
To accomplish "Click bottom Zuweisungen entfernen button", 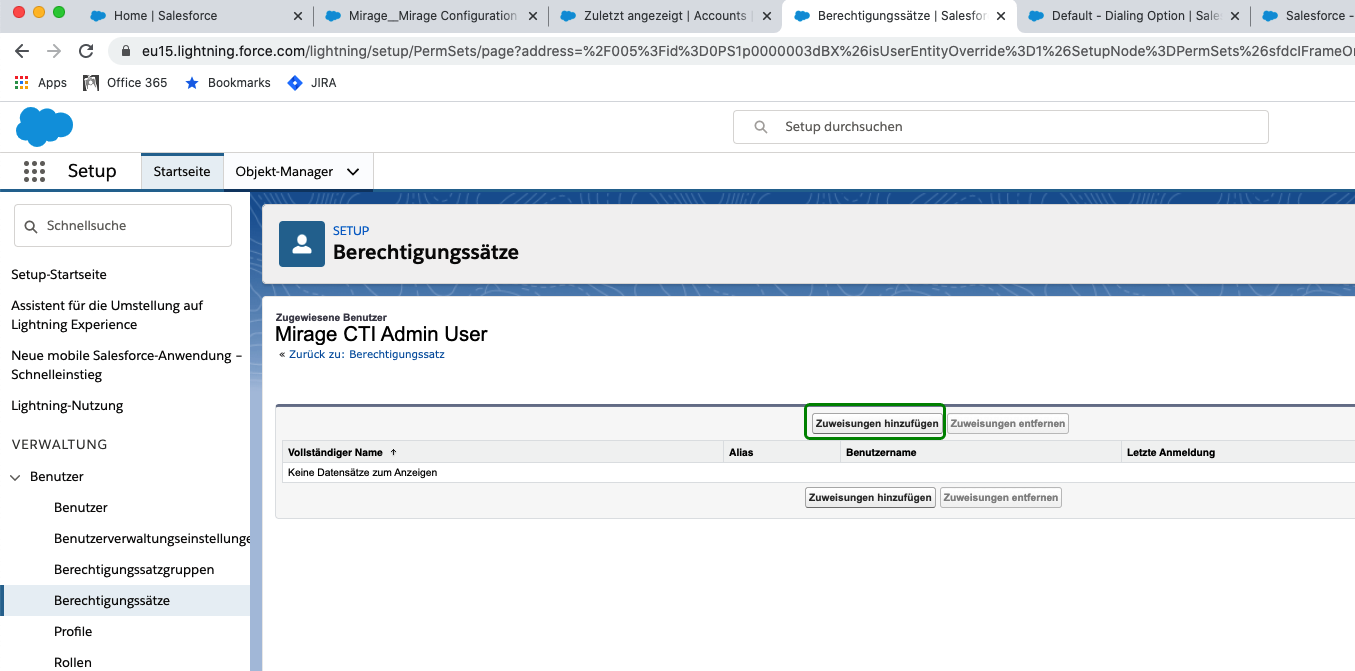I will (1001, 497).
